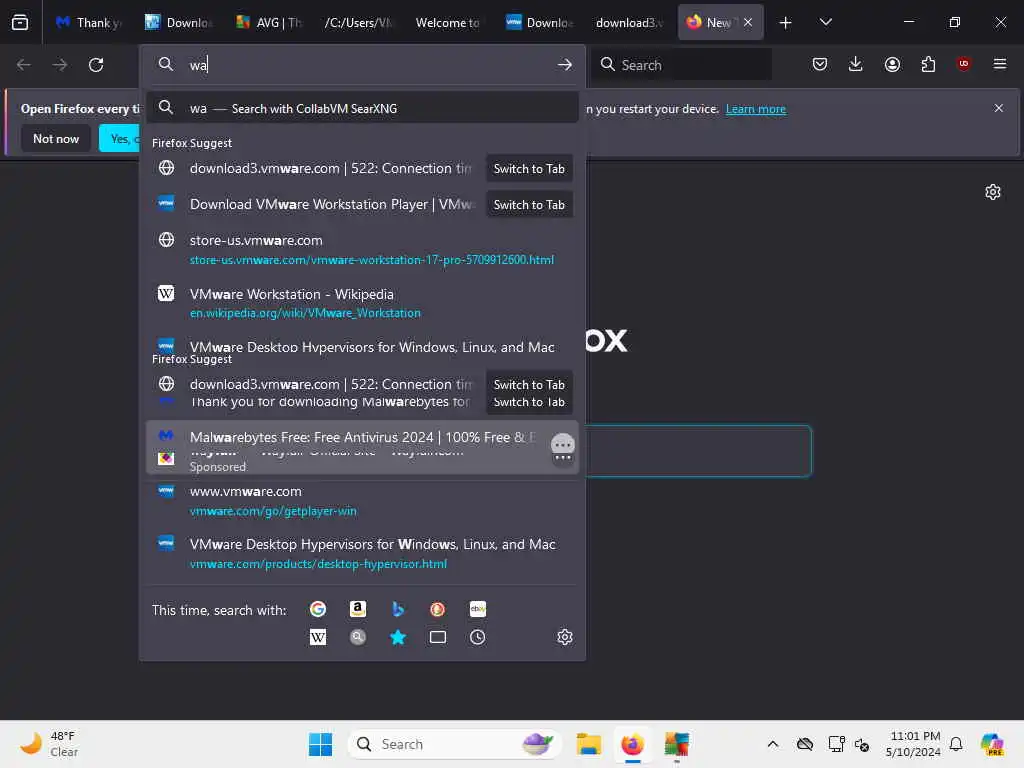Screen dimensions: 1024x768
Task: Switch to Tab for Download VMware Workstation Player
Action: click(x=529, y=204)
